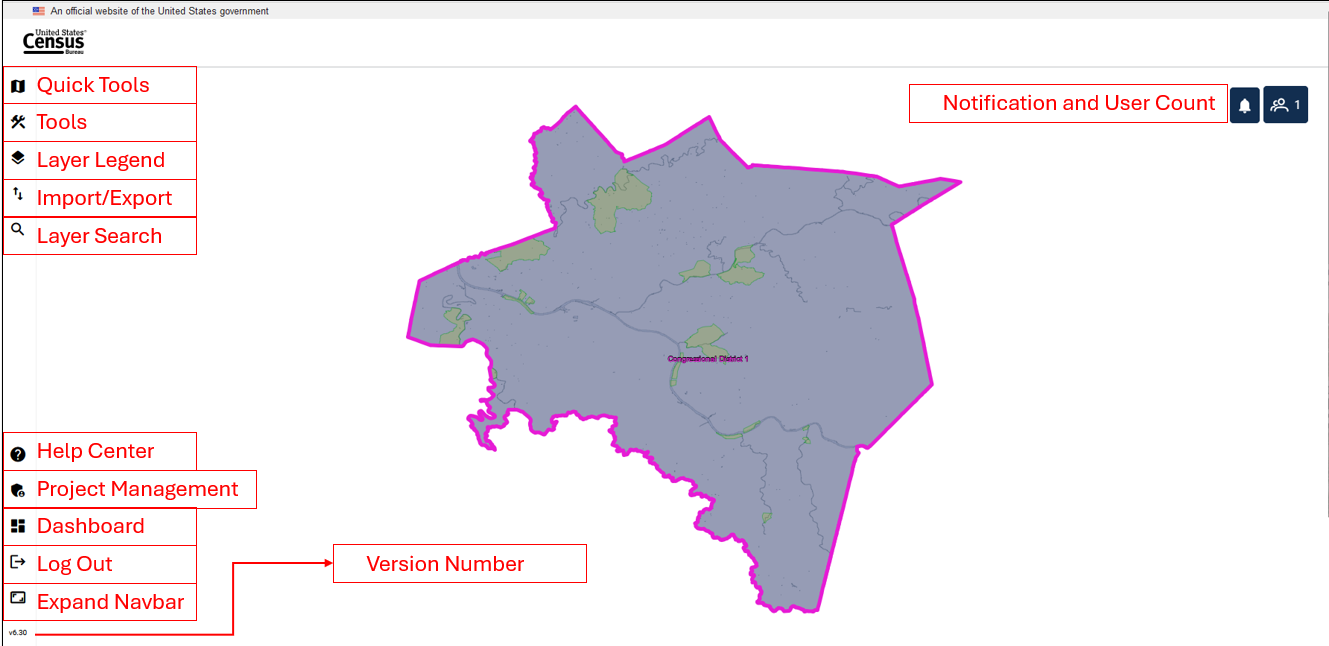Open notifications with the bell button
Viewport: 1329px width, 646px height.
tap(1244, 105)
